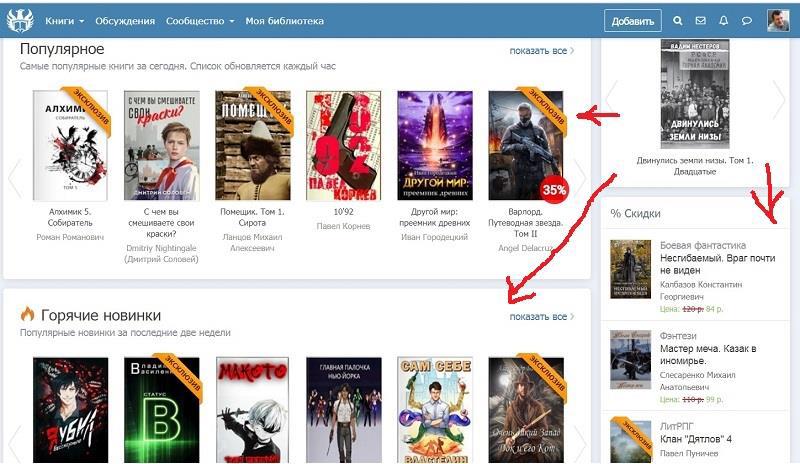Open the notifications bell icon

pyautogui.click(x=724, y=21)
